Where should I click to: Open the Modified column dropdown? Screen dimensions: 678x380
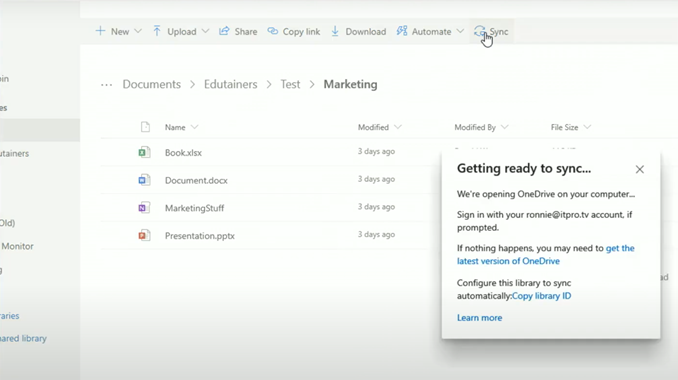click(398, 127)
